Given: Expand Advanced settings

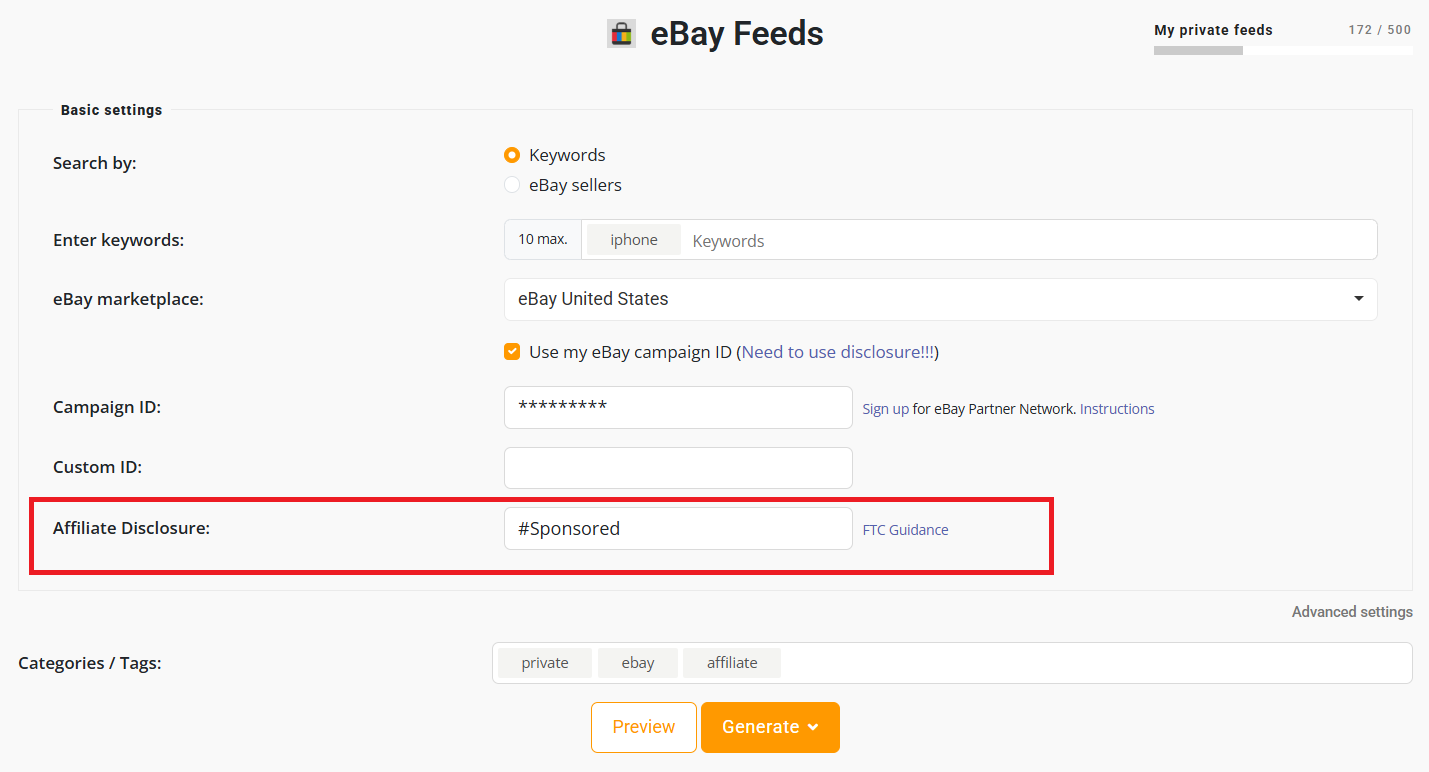Looking at the screenshot, I should coord(1352,612).
